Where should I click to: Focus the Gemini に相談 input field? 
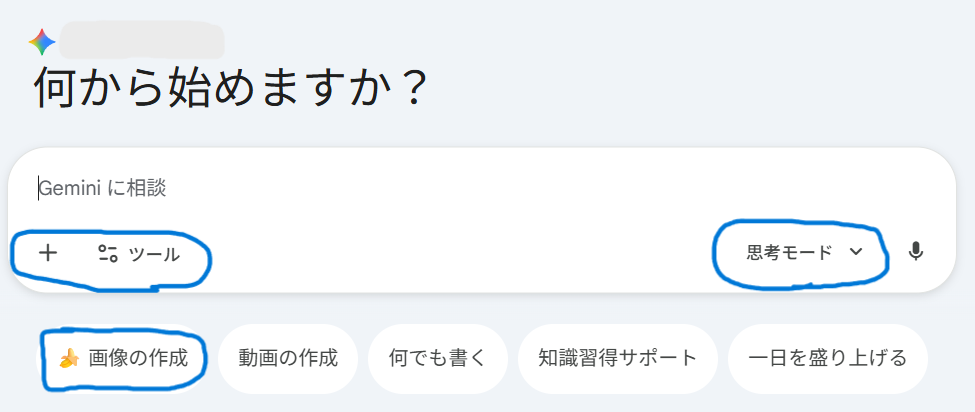click(x=400, y=188)
